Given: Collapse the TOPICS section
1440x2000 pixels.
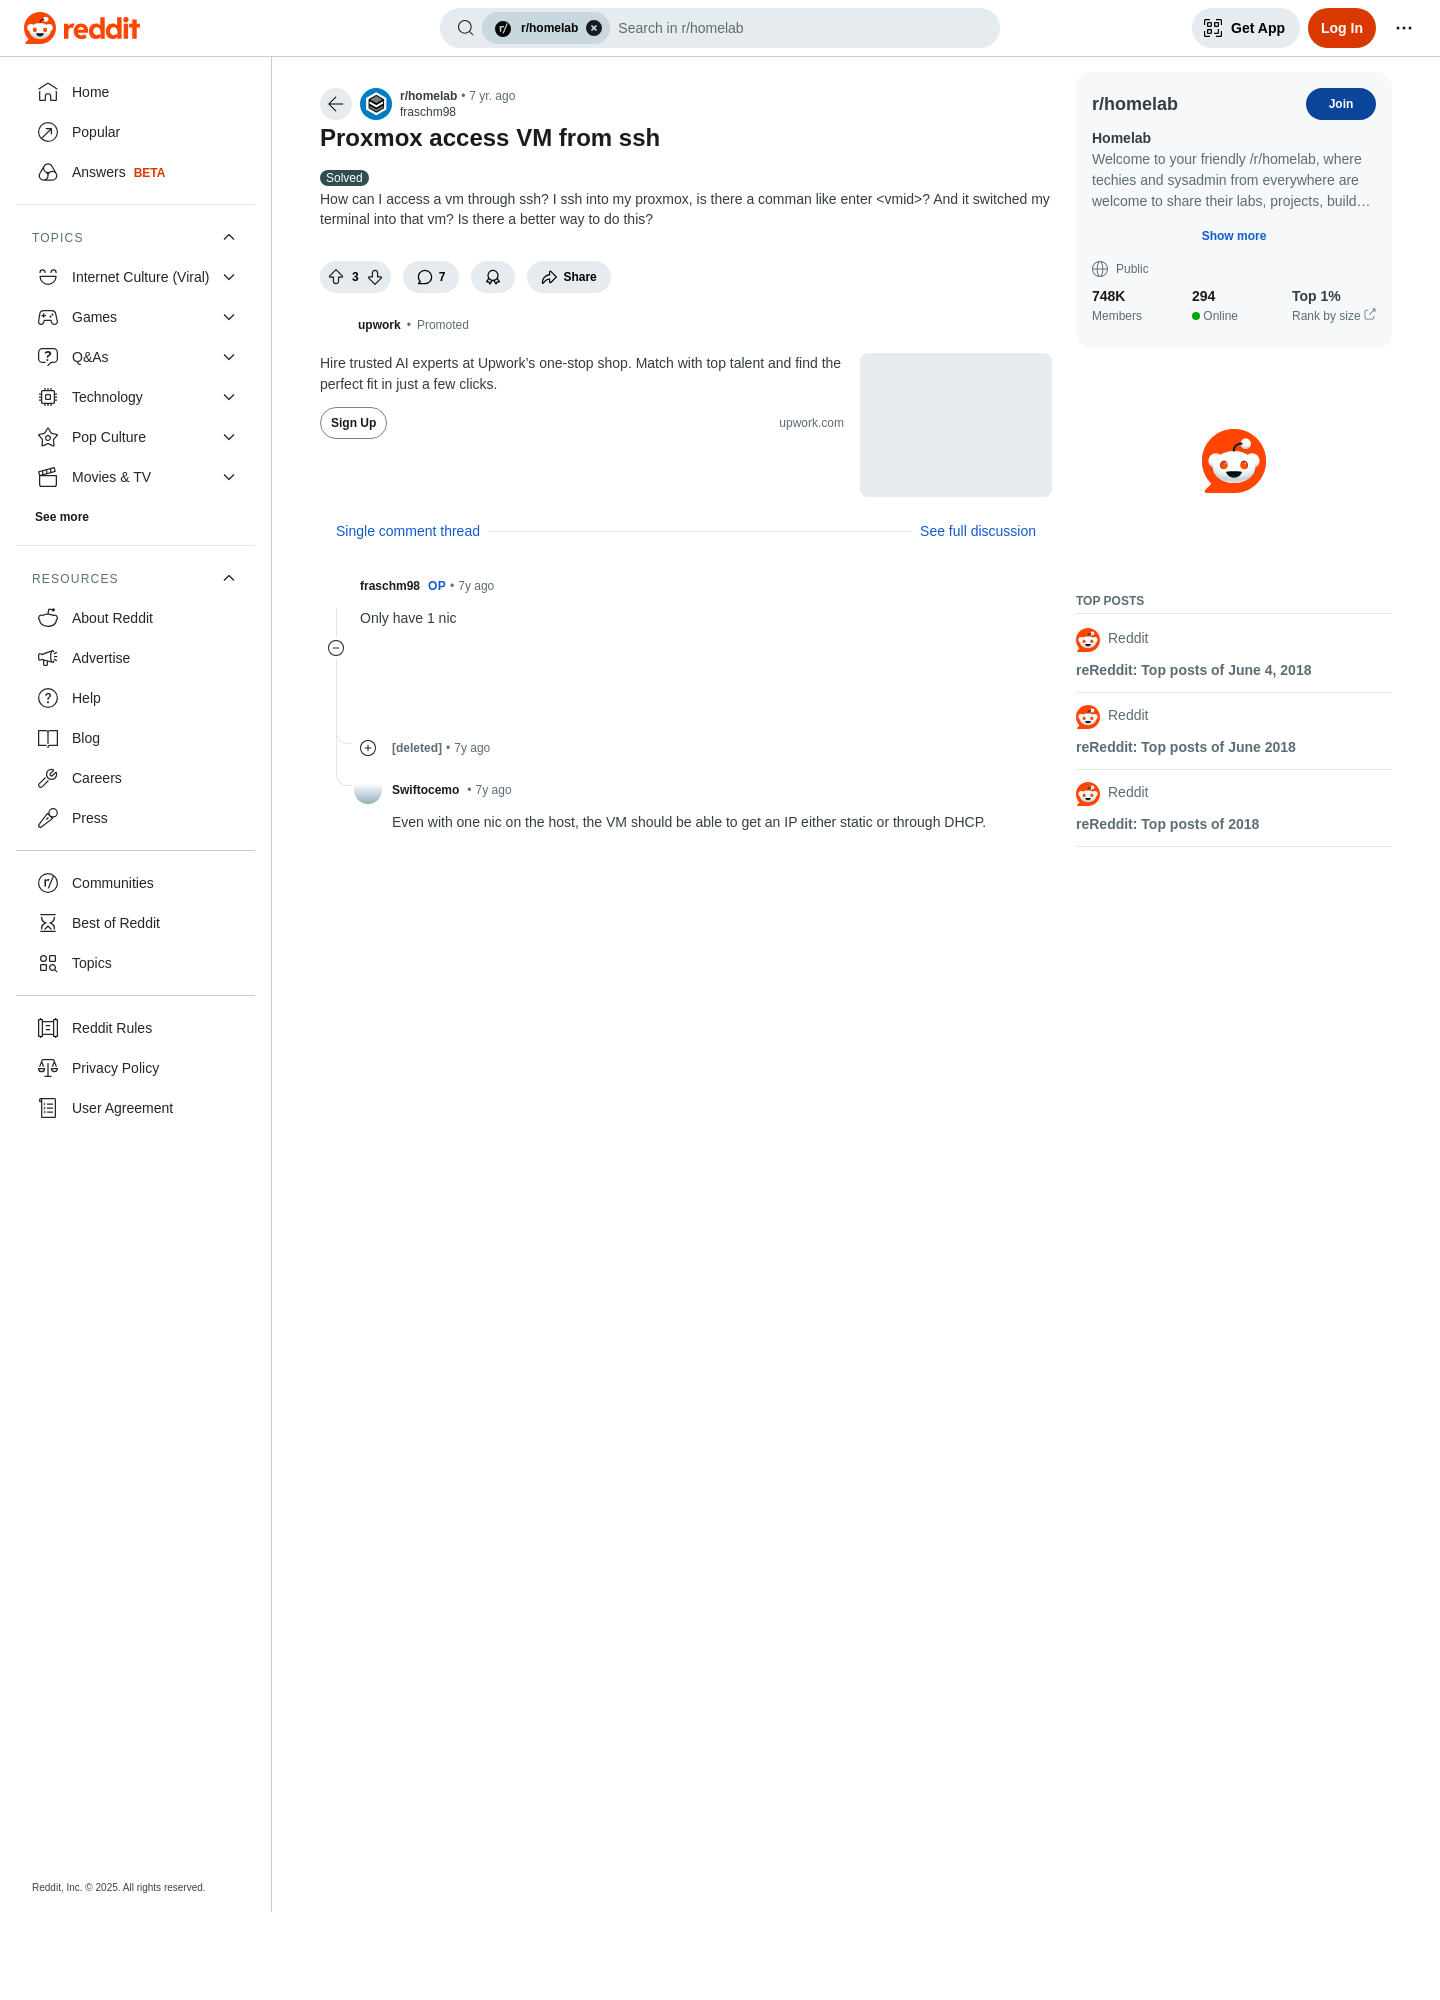Looking at the screenshot, I should 136,237.
